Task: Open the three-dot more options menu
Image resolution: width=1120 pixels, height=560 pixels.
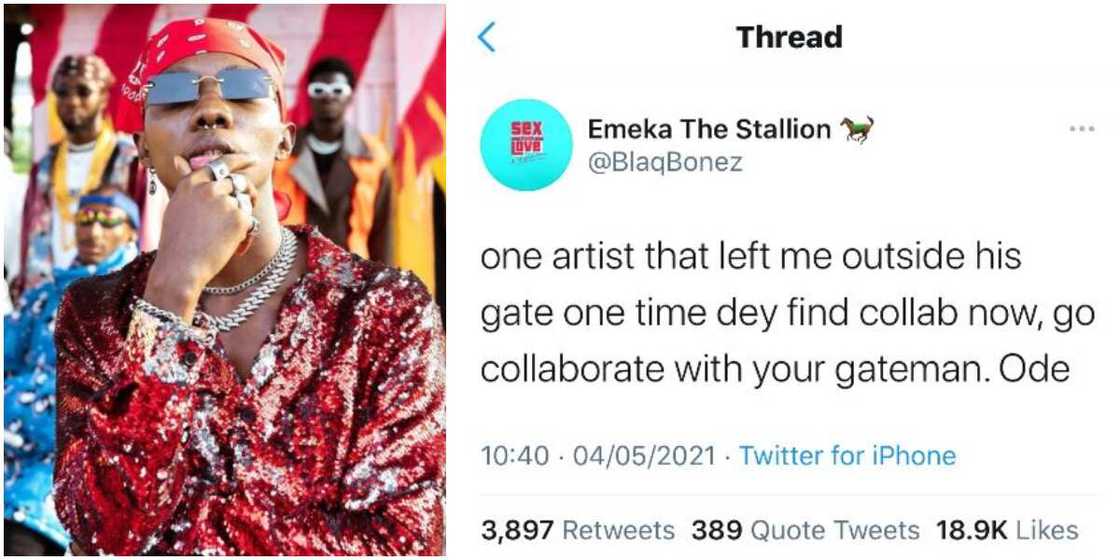Action: tap(1081, 129)
